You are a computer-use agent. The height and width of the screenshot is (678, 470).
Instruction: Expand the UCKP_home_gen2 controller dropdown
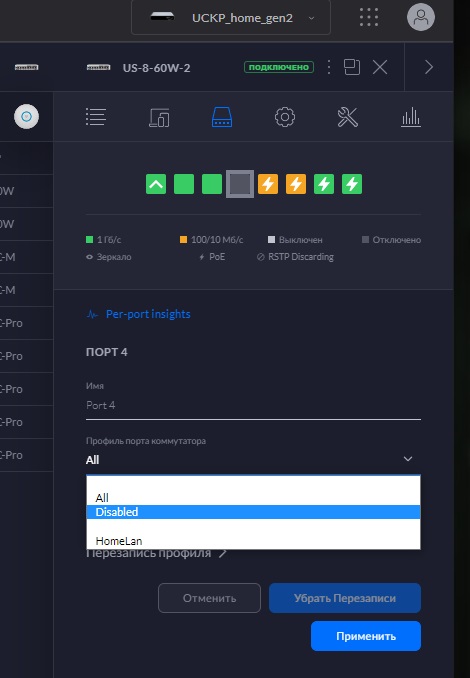[231, 18]
